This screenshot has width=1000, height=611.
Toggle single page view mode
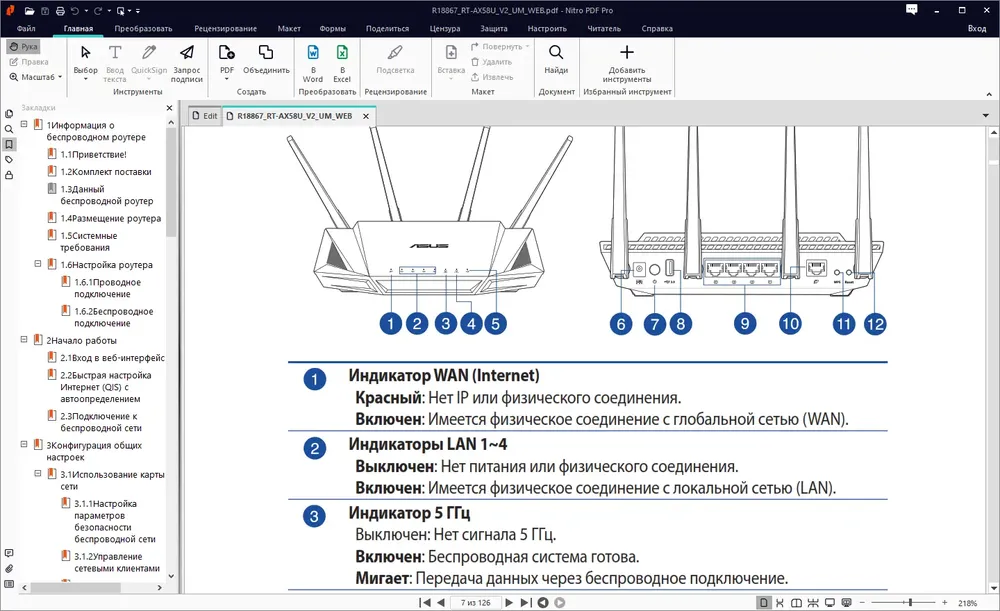pyautogui.click(x=763, y=603)
